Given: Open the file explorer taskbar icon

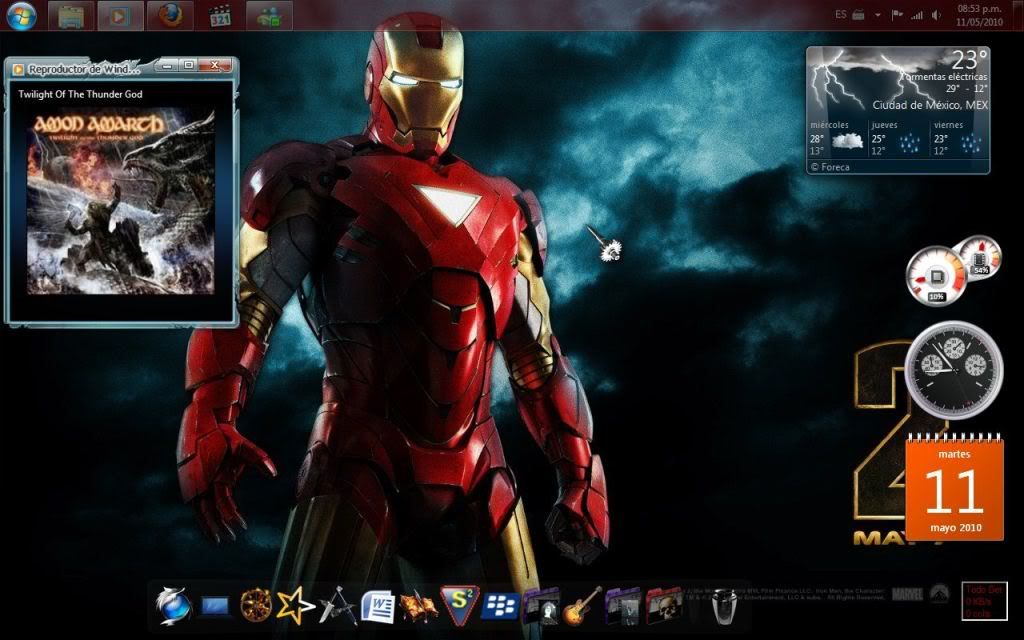Looking at the screenshot, I should point(71,16).
